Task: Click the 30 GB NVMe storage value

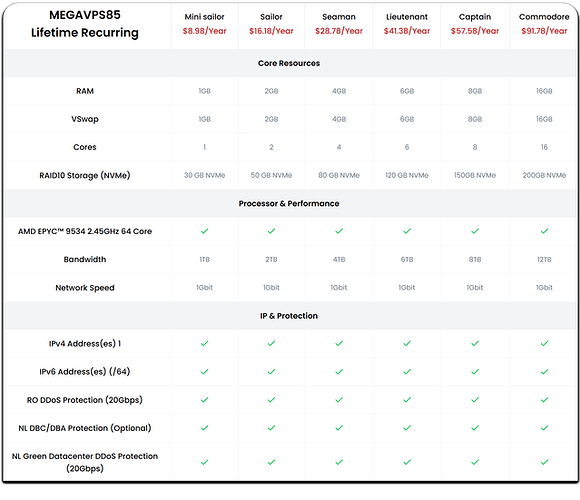Action: tap(205, 175)
